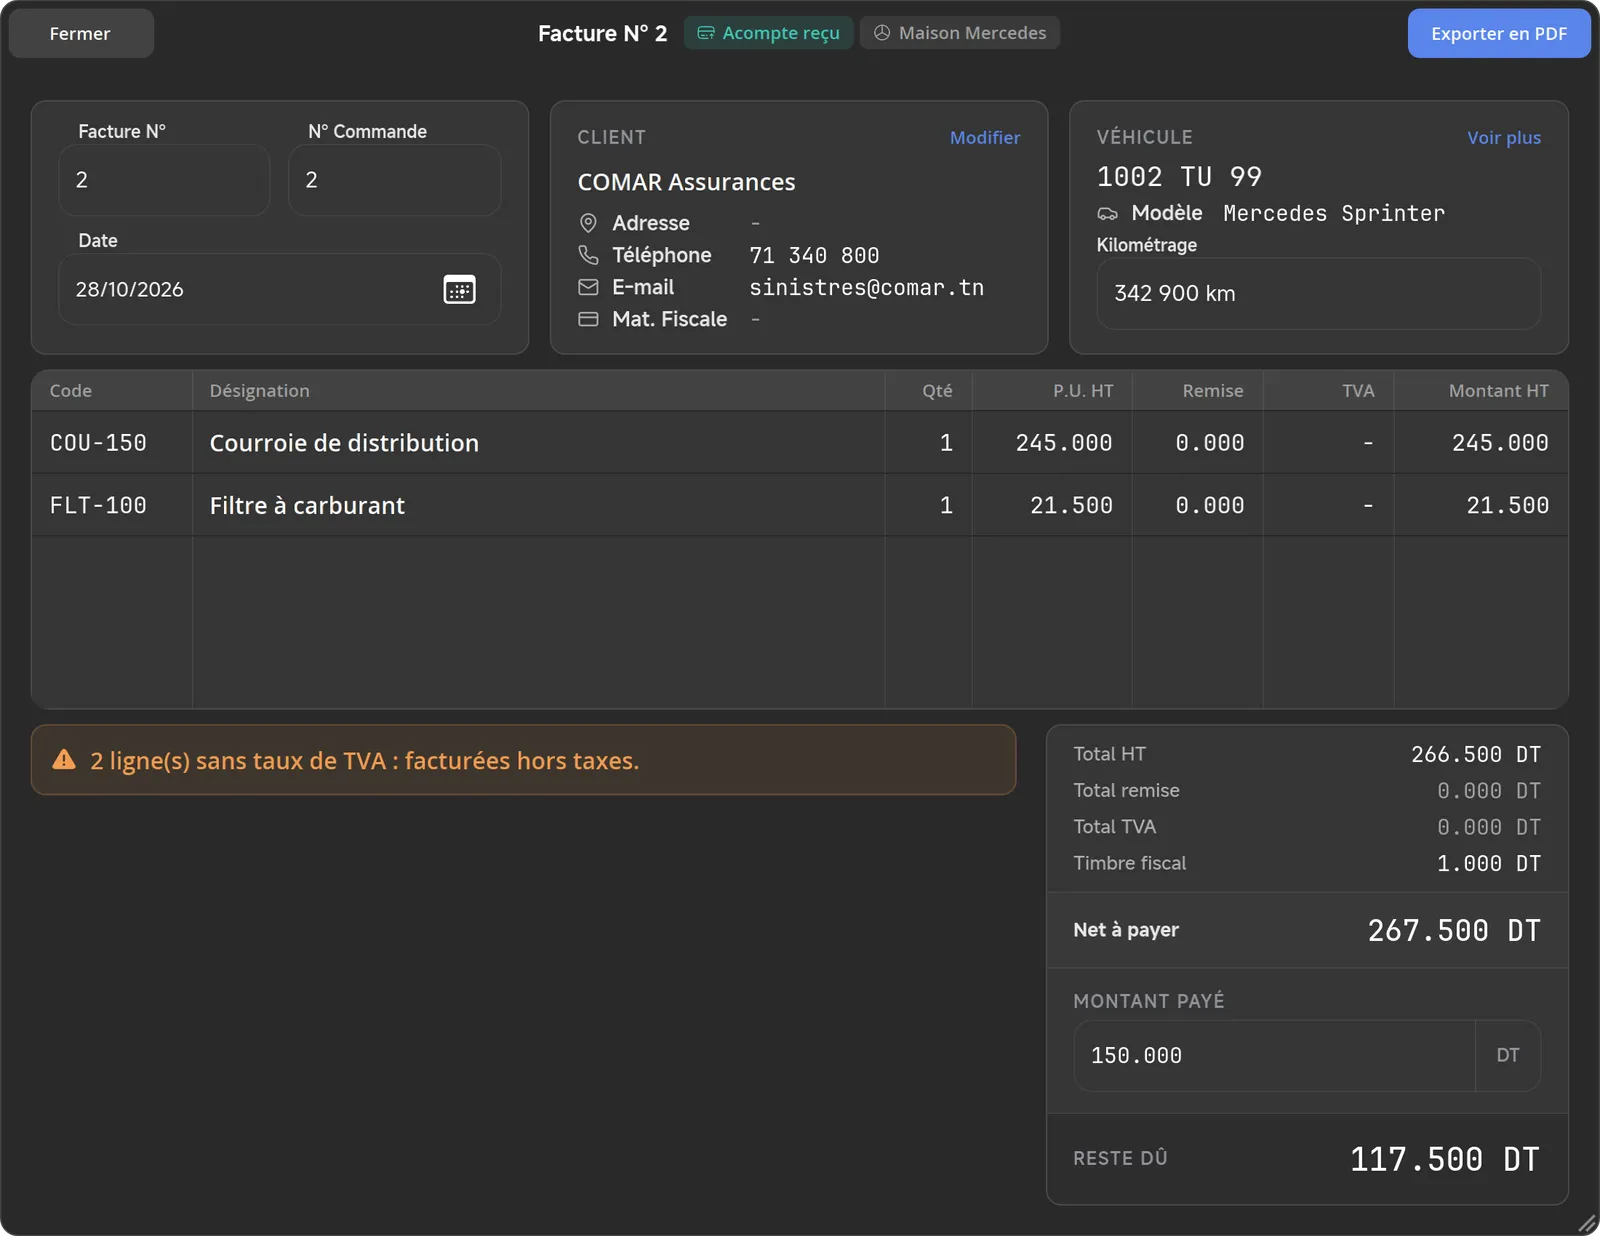The height and width of the screenshot is (1236, 1600).
Task: Click the Maison Mercedes badge
Action: tap(960, 33)
